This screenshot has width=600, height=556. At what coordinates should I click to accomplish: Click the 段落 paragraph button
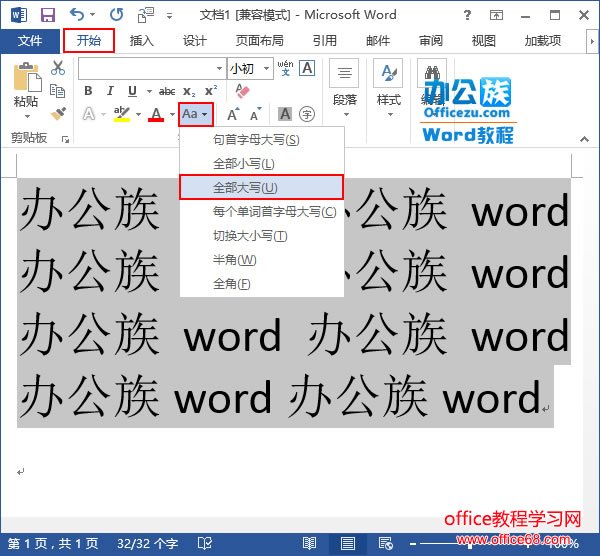click(x=344, y=85)
